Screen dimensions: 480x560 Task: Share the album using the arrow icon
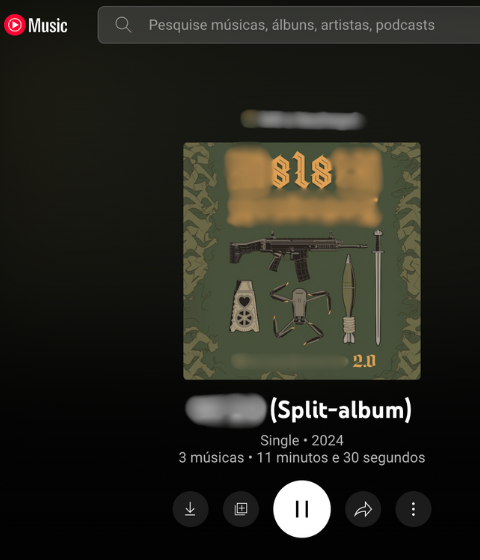363,509
